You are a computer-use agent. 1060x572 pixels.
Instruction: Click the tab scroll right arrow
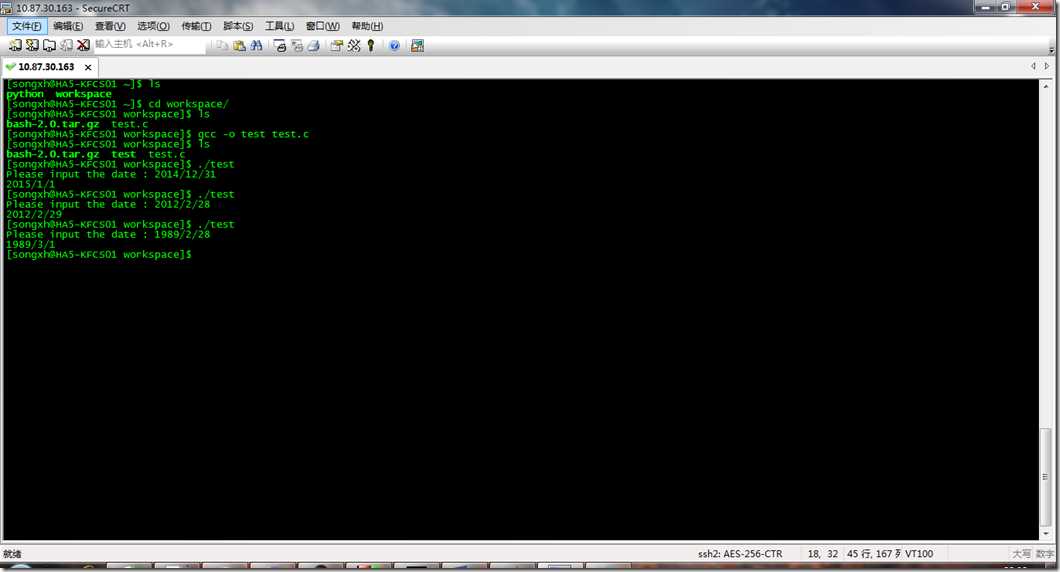pos(1046,66)
